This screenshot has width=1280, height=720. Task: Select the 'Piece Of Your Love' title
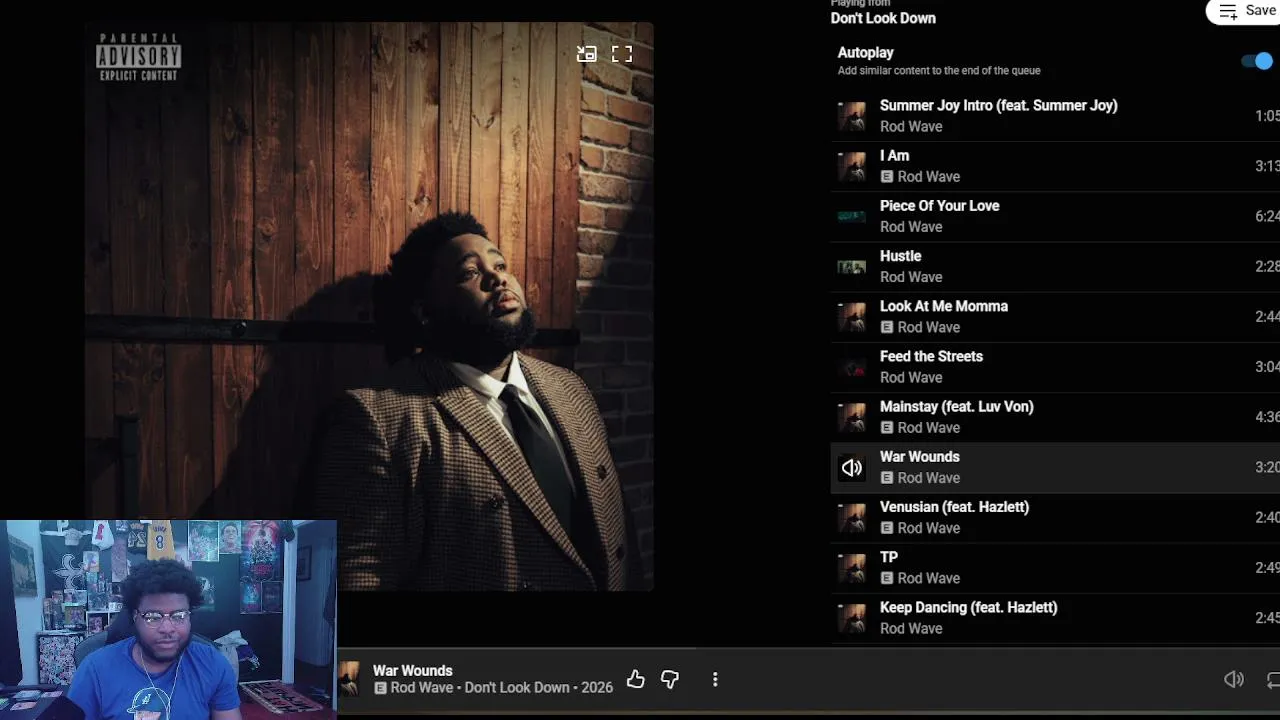click(x=940, y=206)
